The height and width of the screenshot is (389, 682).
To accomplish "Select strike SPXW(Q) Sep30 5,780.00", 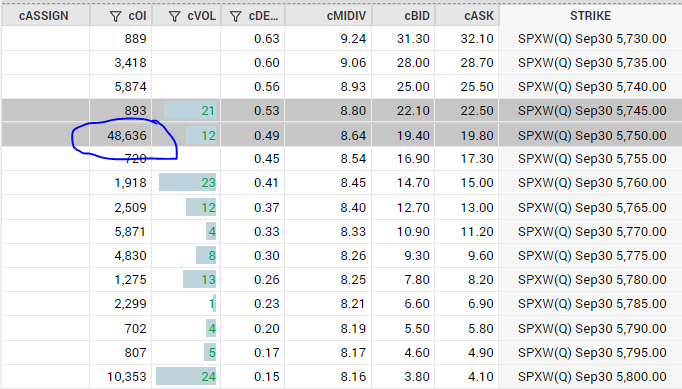I will 592,279.
